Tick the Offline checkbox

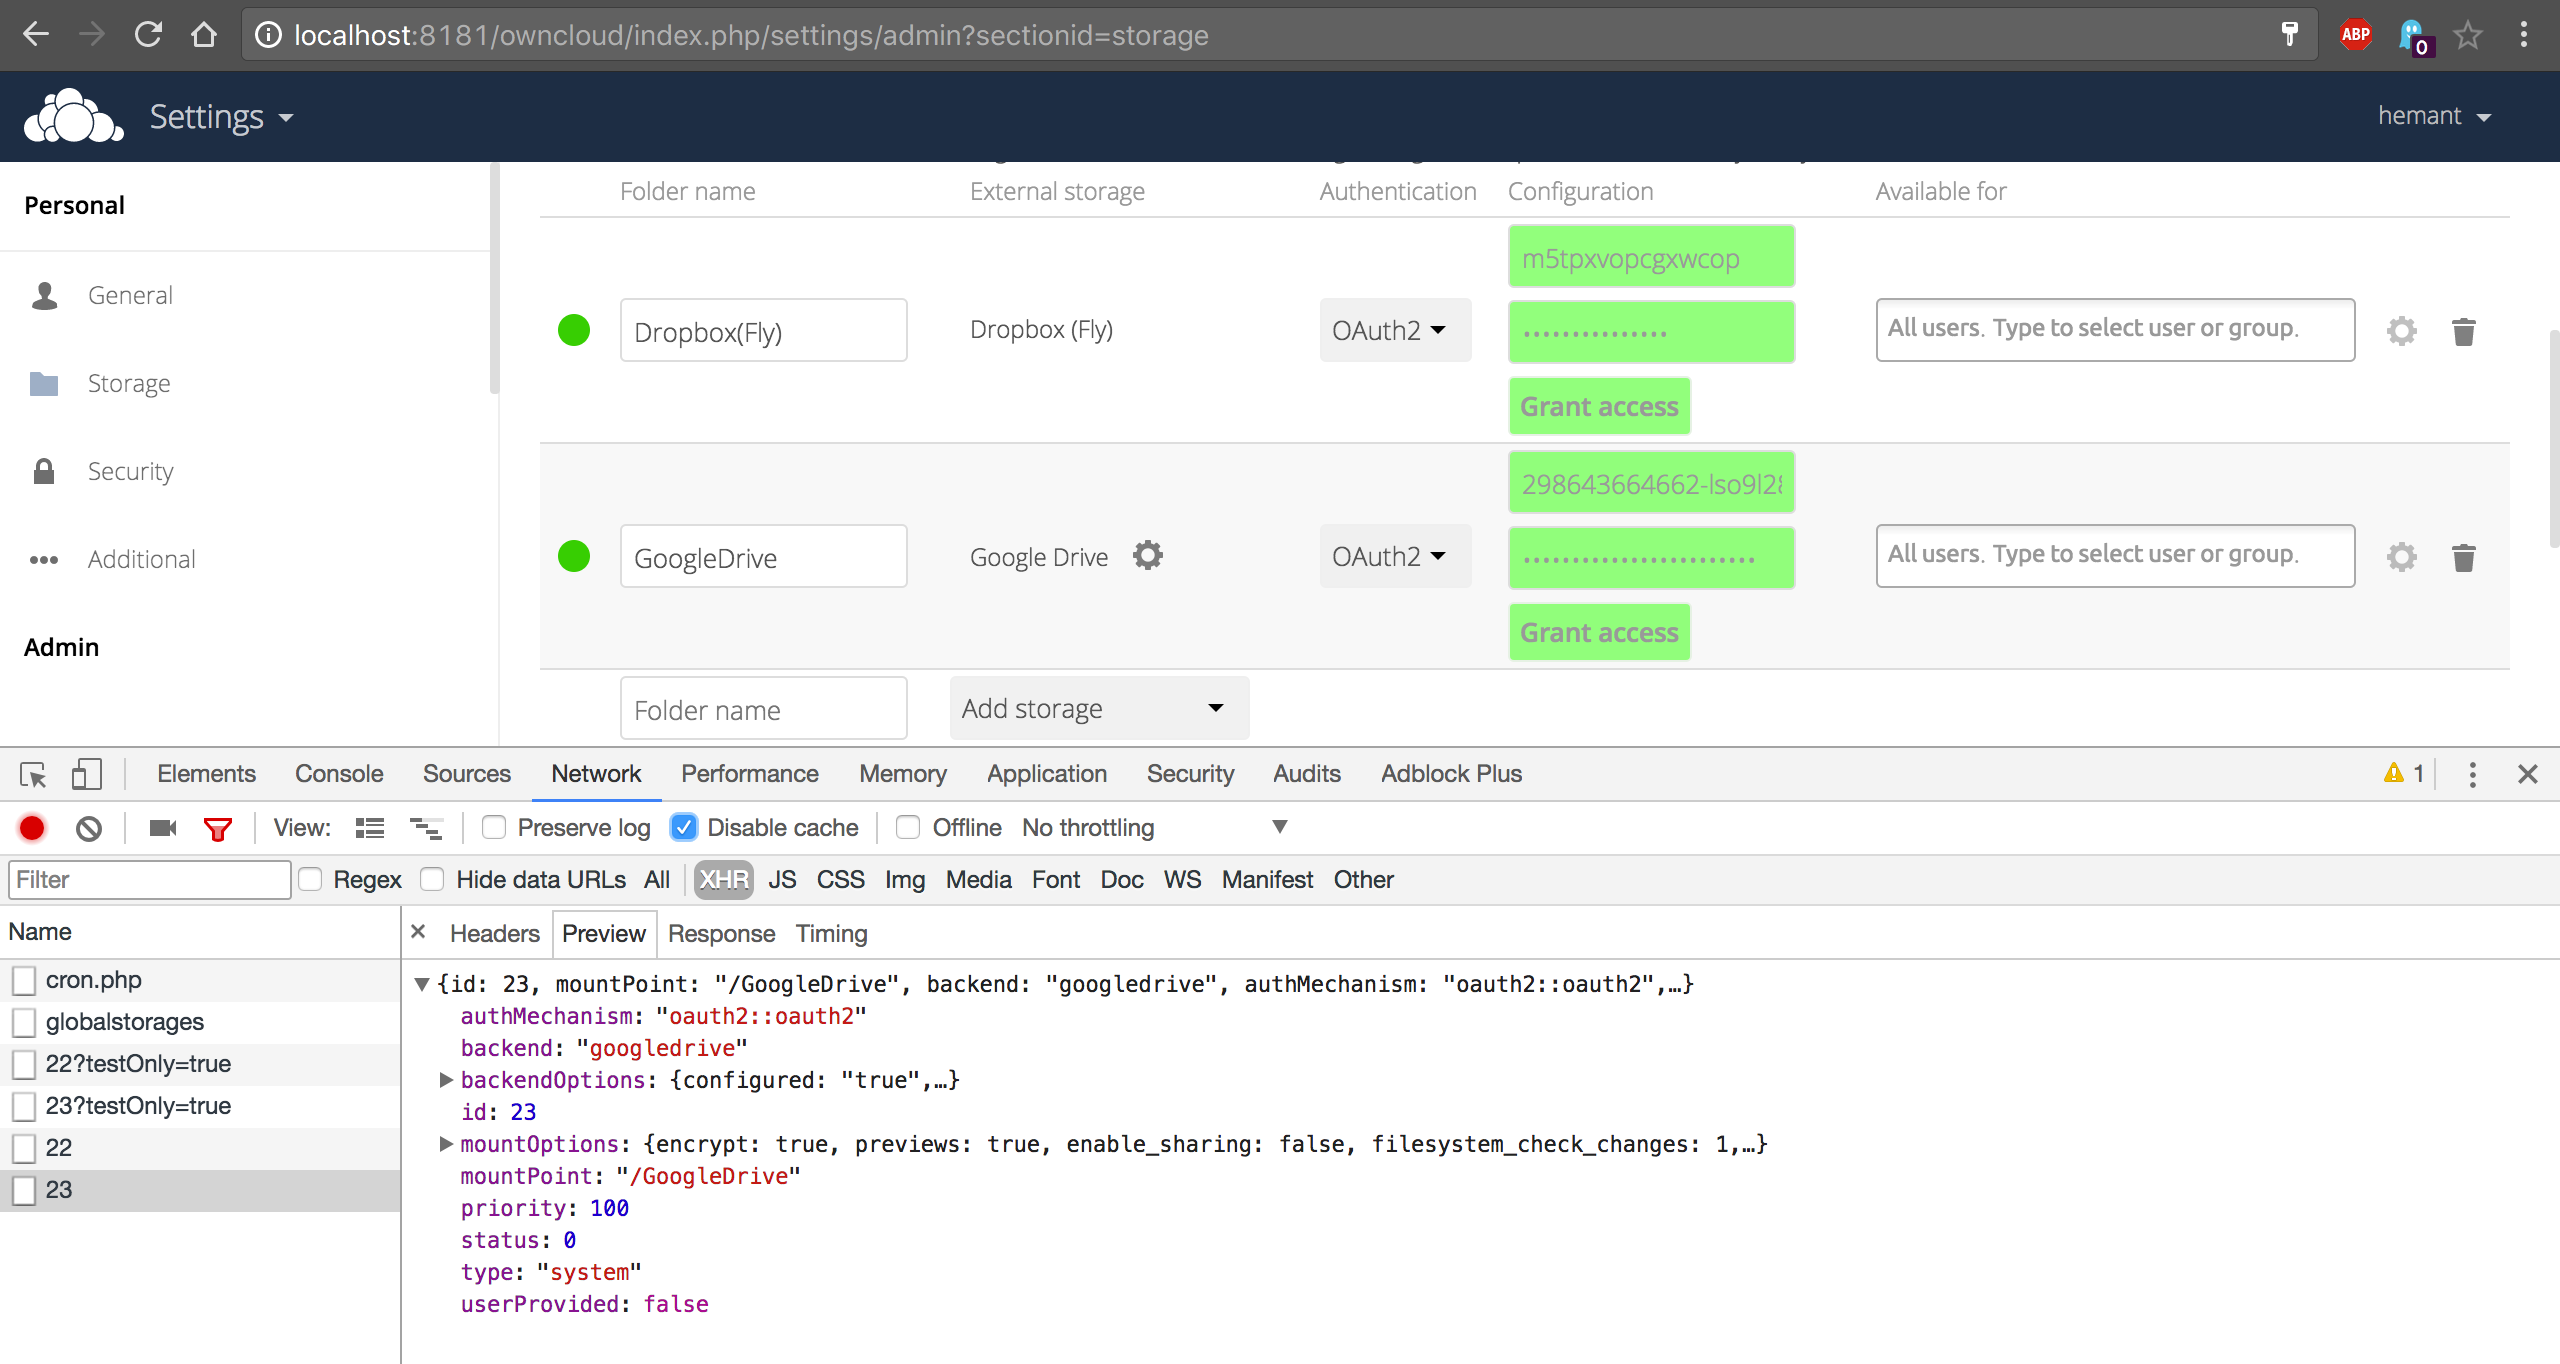pos(908,827)
